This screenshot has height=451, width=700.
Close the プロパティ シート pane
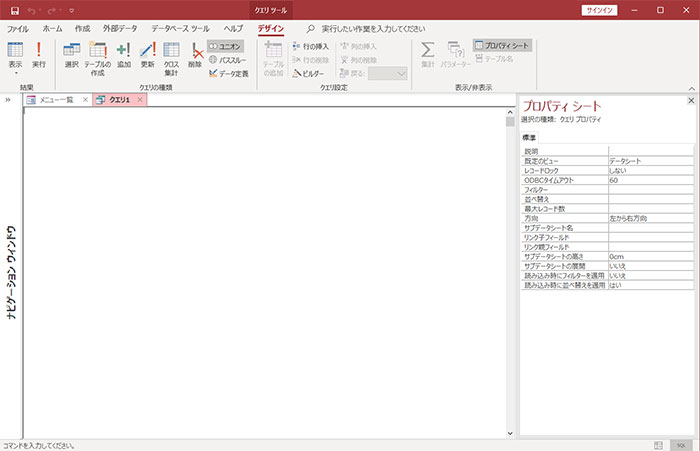[x=691, y=101]
